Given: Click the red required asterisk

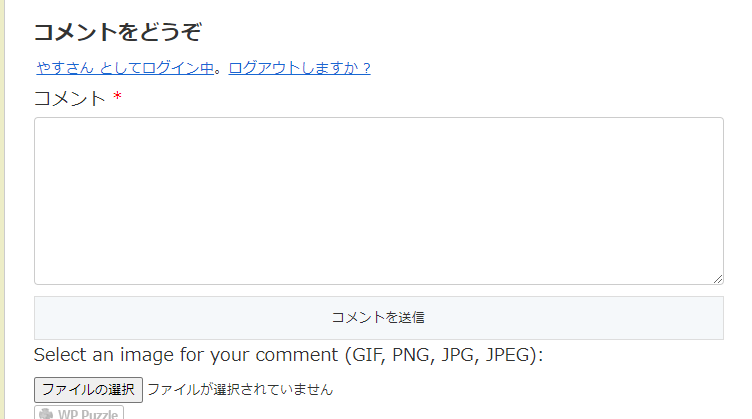Looking at the screenshot, I should (x=117, y=96).
